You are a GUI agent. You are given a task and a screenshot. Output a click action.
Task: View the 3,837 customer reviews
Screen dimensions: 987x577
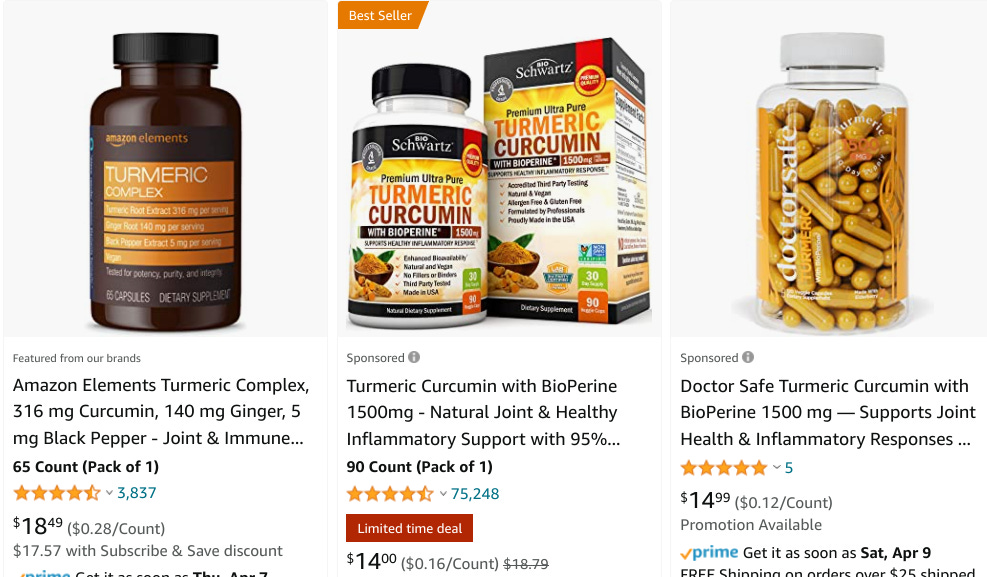pos(137,493)
